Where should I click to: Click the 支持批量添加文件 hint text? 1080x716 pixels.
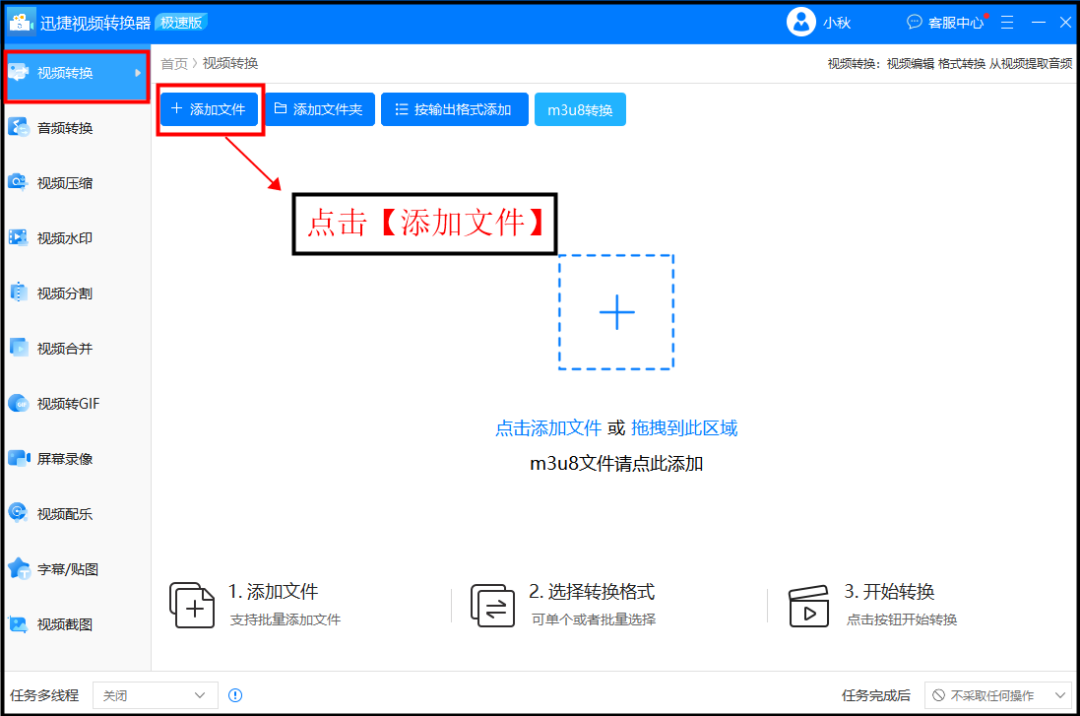(285, 620)
